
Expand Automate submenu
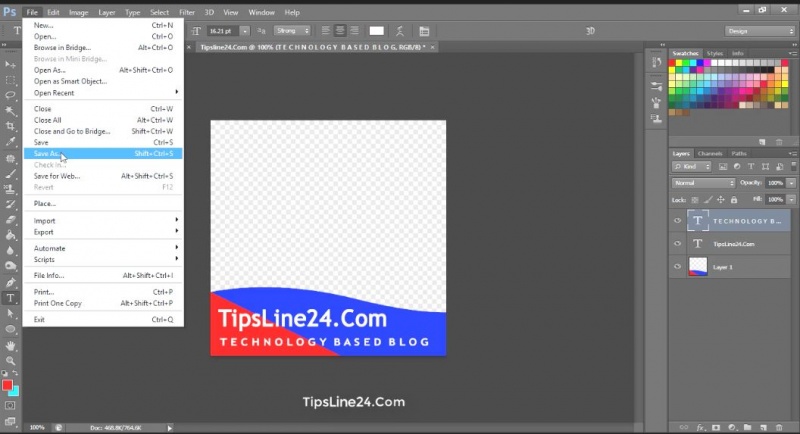pyautogui.click(x=103, y=248)
